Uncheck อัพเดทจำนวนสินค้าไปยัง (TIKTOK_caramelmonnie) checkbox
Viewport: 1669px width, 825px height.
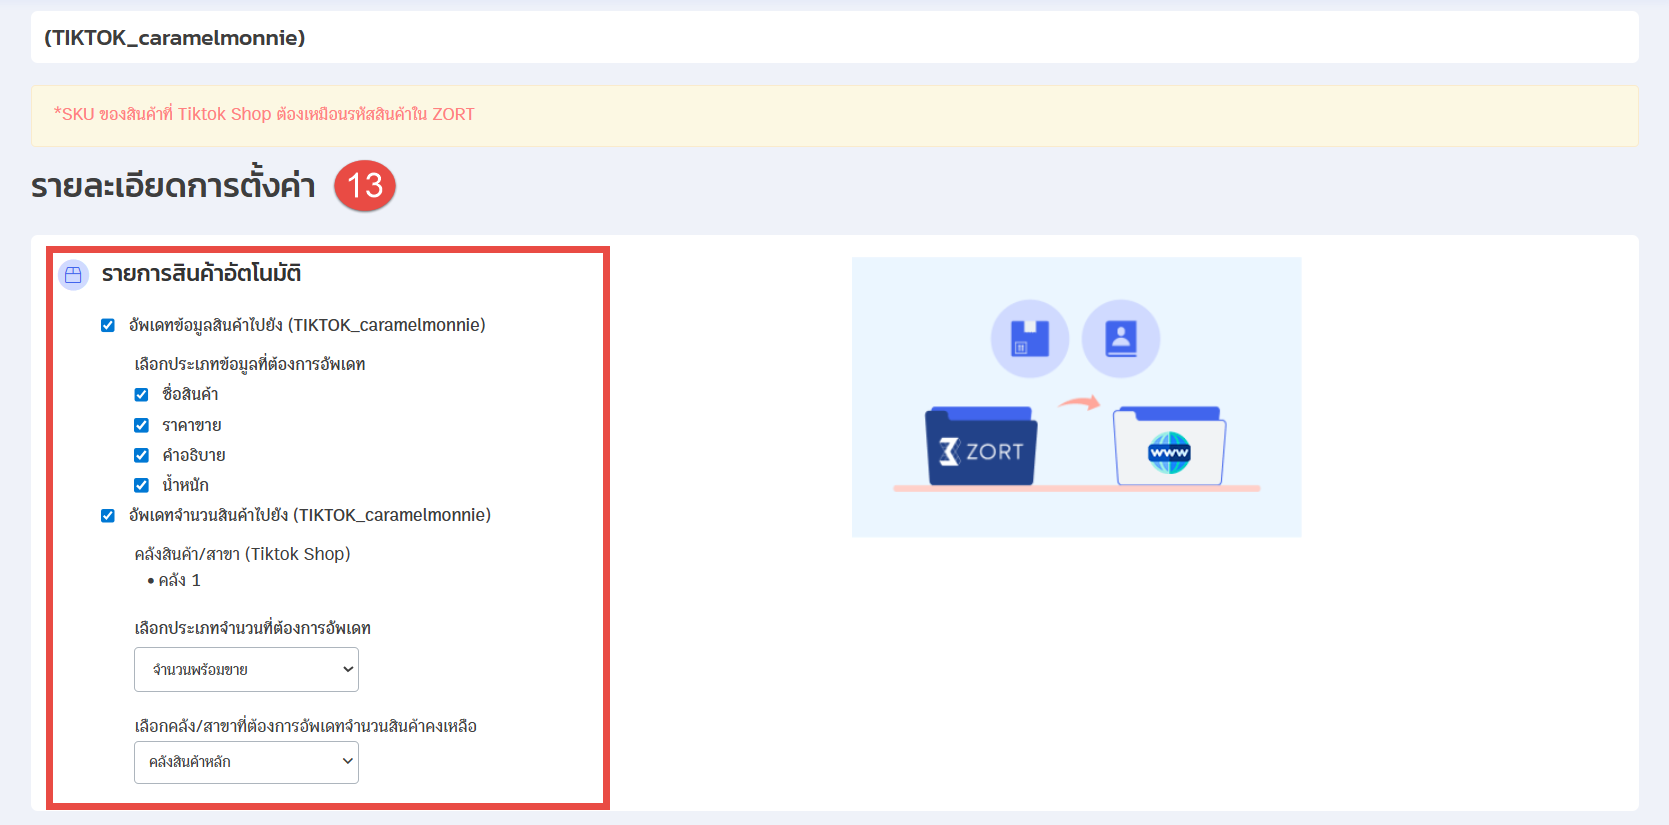point(108,515)
